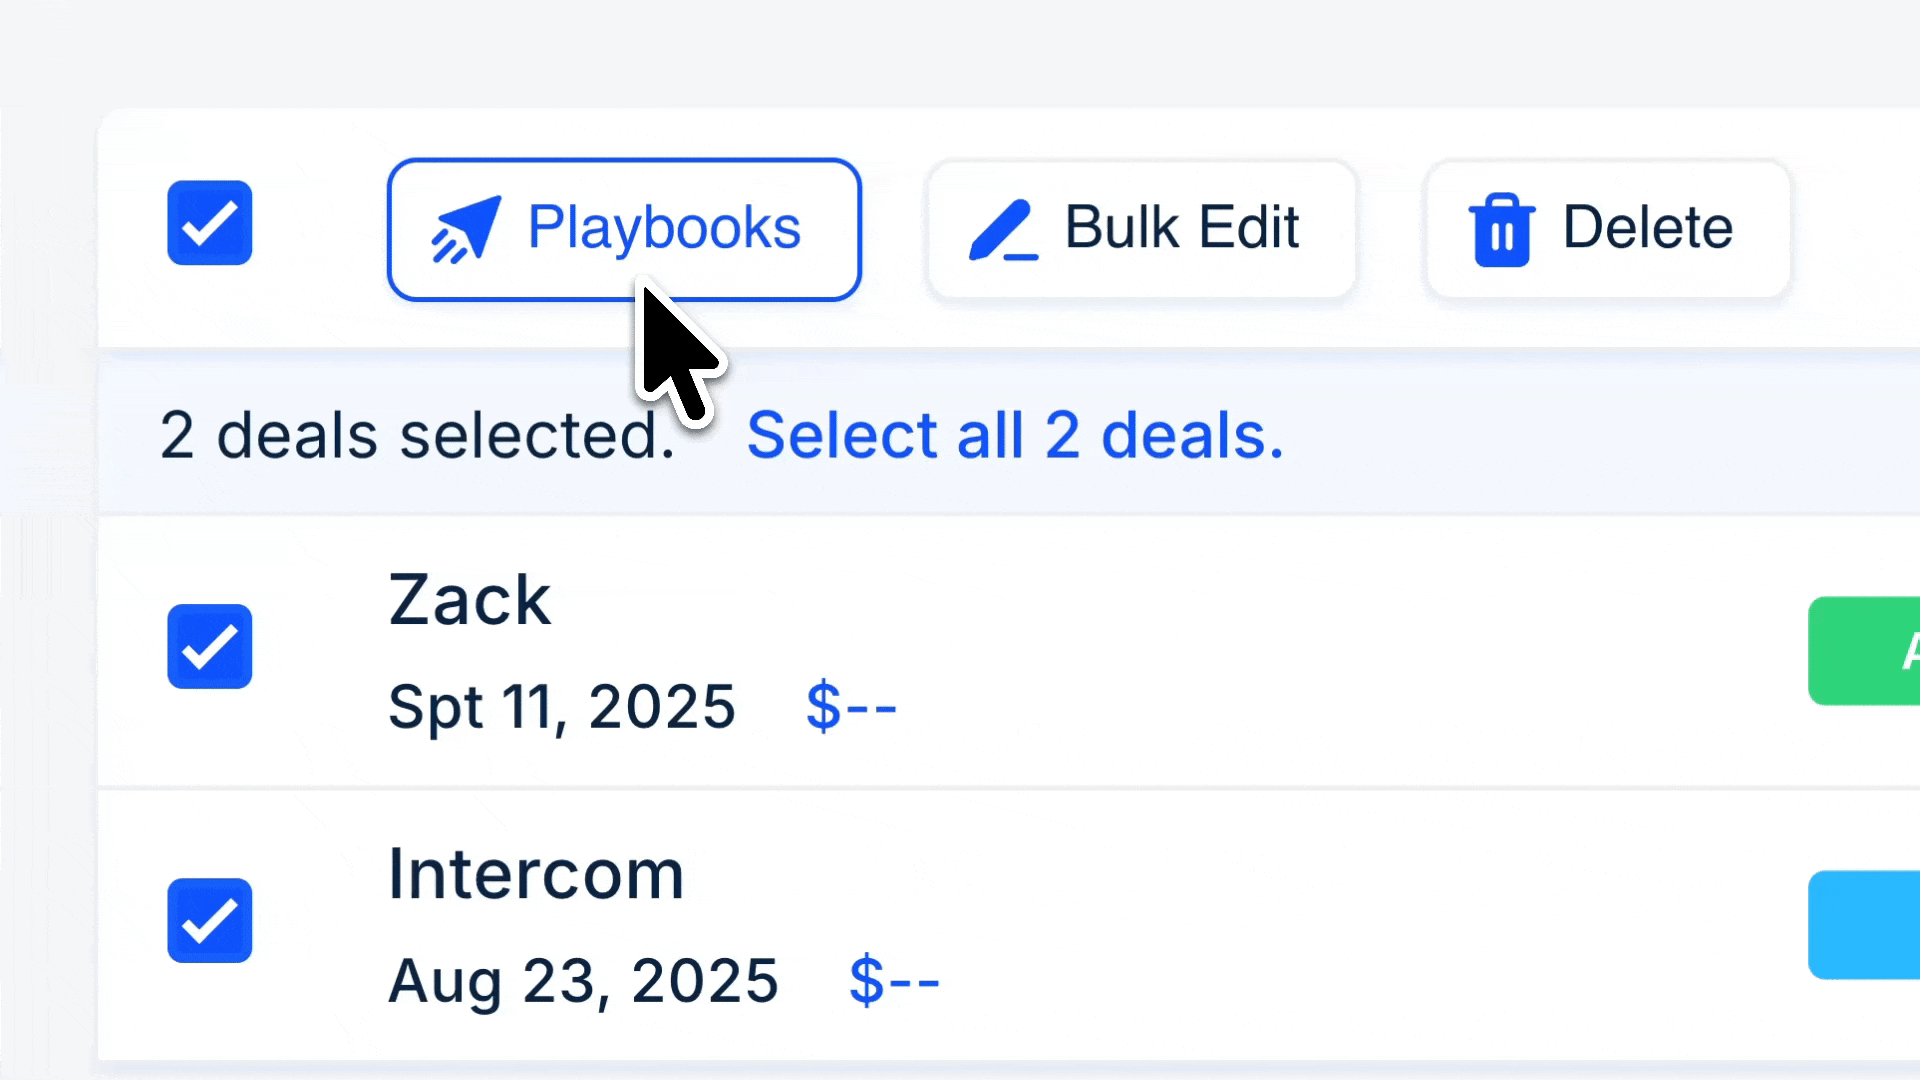Click the trash can icon

pyautogui.click(x=1501, y=230)
